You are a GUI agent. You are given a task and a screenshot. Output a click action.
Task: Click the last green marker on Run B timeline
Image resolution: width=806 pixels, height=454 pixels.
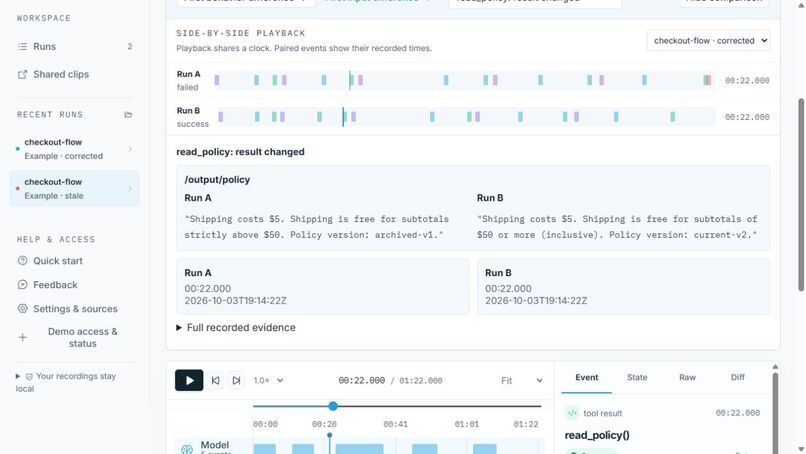[x=672, y=117]
